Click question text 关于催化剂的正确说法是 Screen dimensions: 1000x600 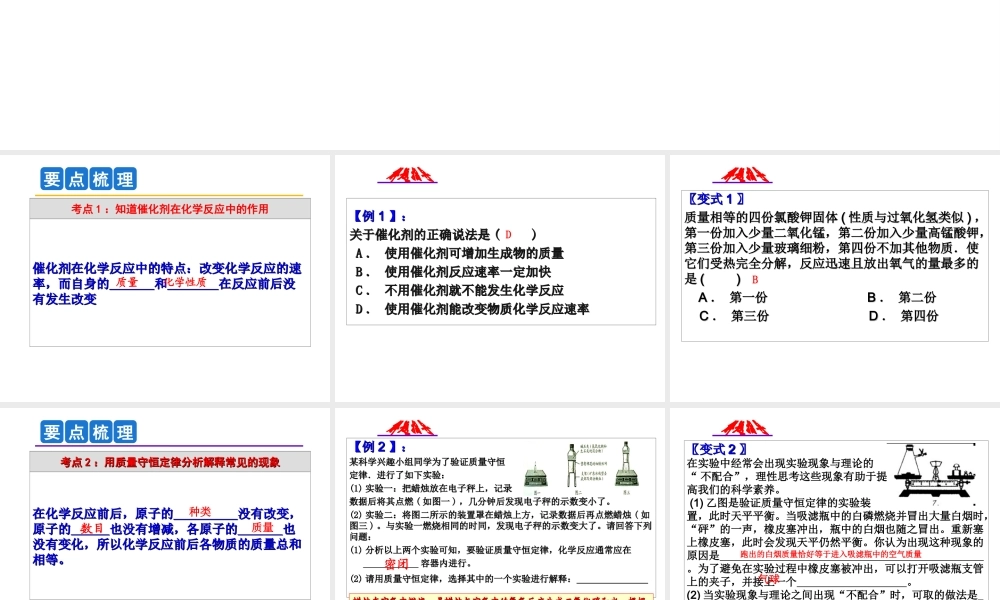420,235
